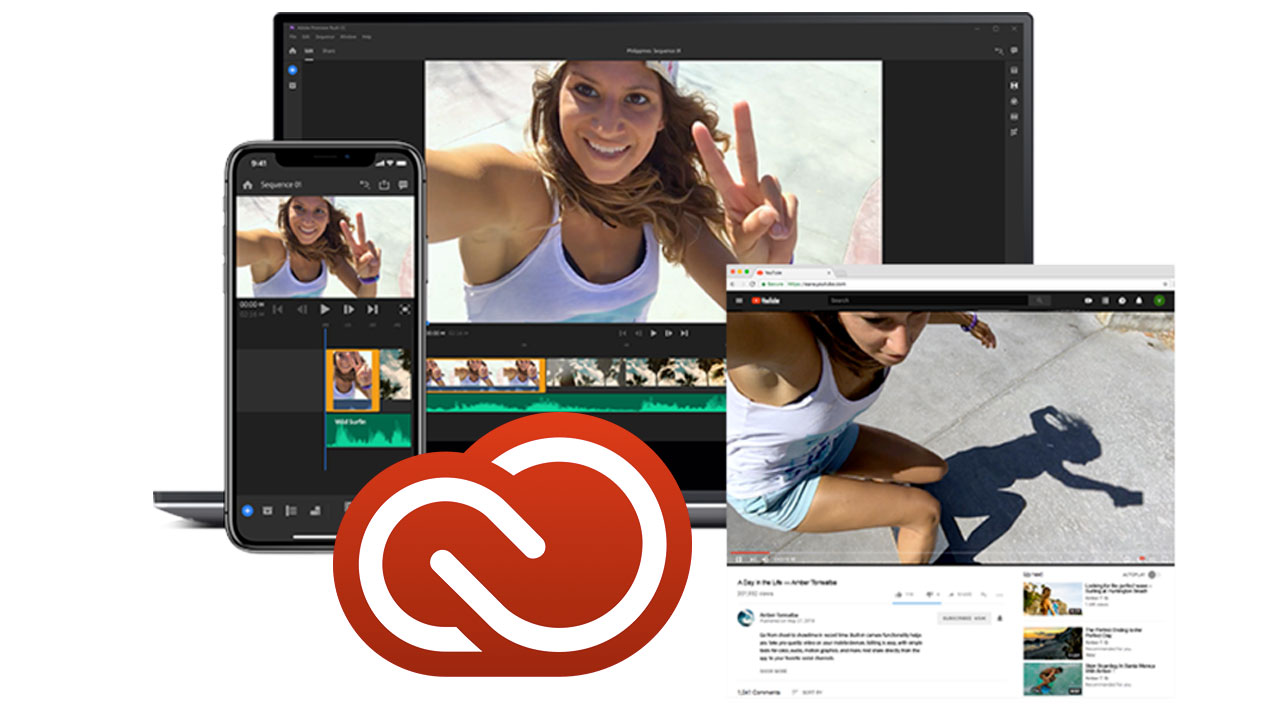Open the Transitions panel icon on laptop
Viewport: 1280px width, 720px height.
tap(1014, 86)
